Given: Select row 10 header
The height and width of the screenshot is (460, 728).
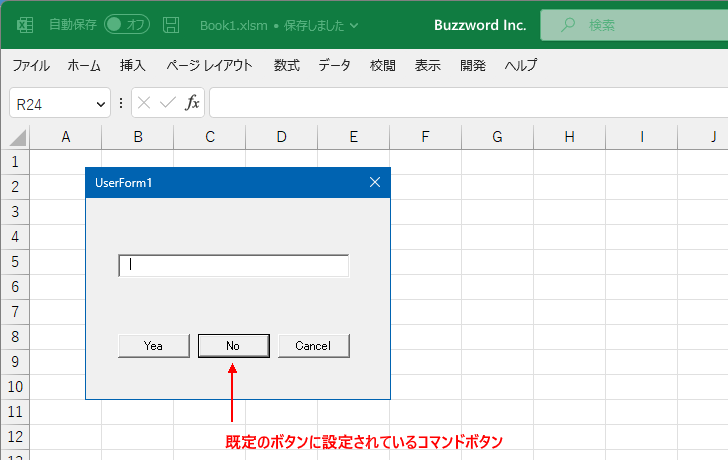Looking at the screenshot, I should pyautogui.click(x=15, y=387).
